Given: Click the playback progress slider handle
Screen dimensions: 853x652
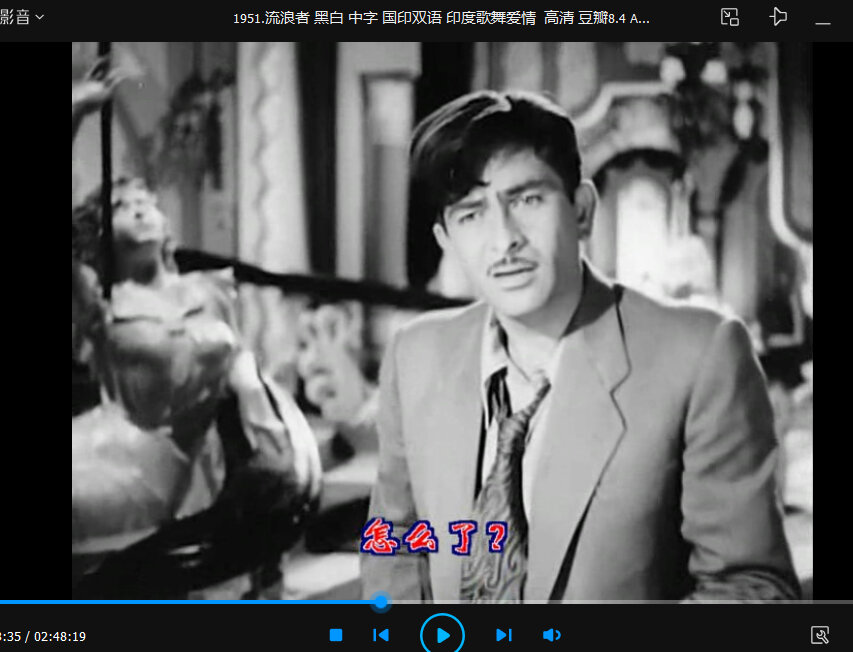Looking at the screenshot, I should pyautogui.click(x=381, y=601).
